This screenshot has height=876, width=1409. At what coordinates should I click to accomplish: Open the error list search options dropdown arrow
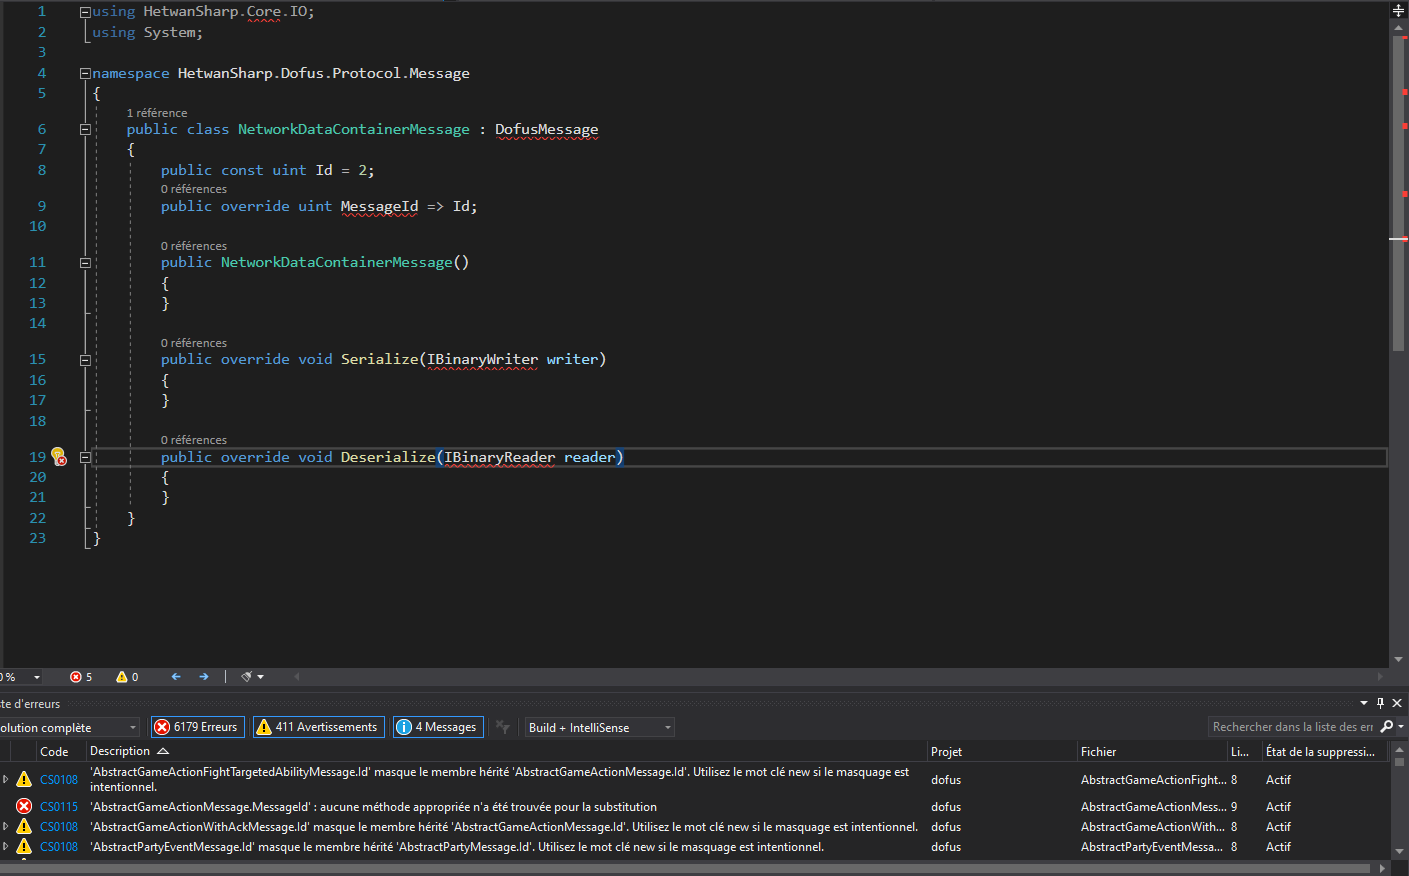(x=1401, y=727)
